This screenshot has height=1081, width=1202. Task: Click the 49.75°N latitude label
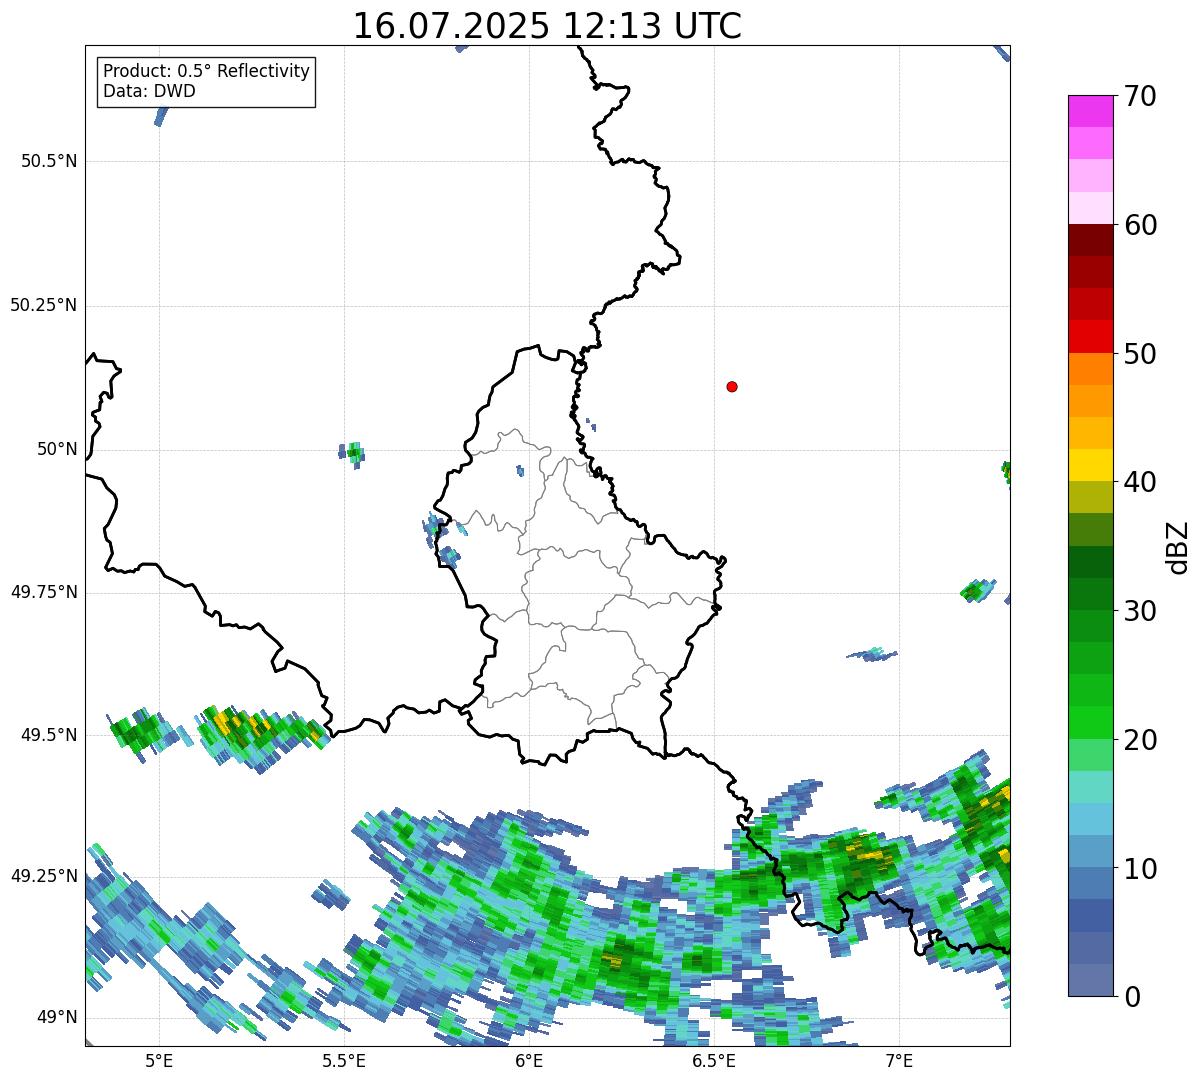(44, 592)
